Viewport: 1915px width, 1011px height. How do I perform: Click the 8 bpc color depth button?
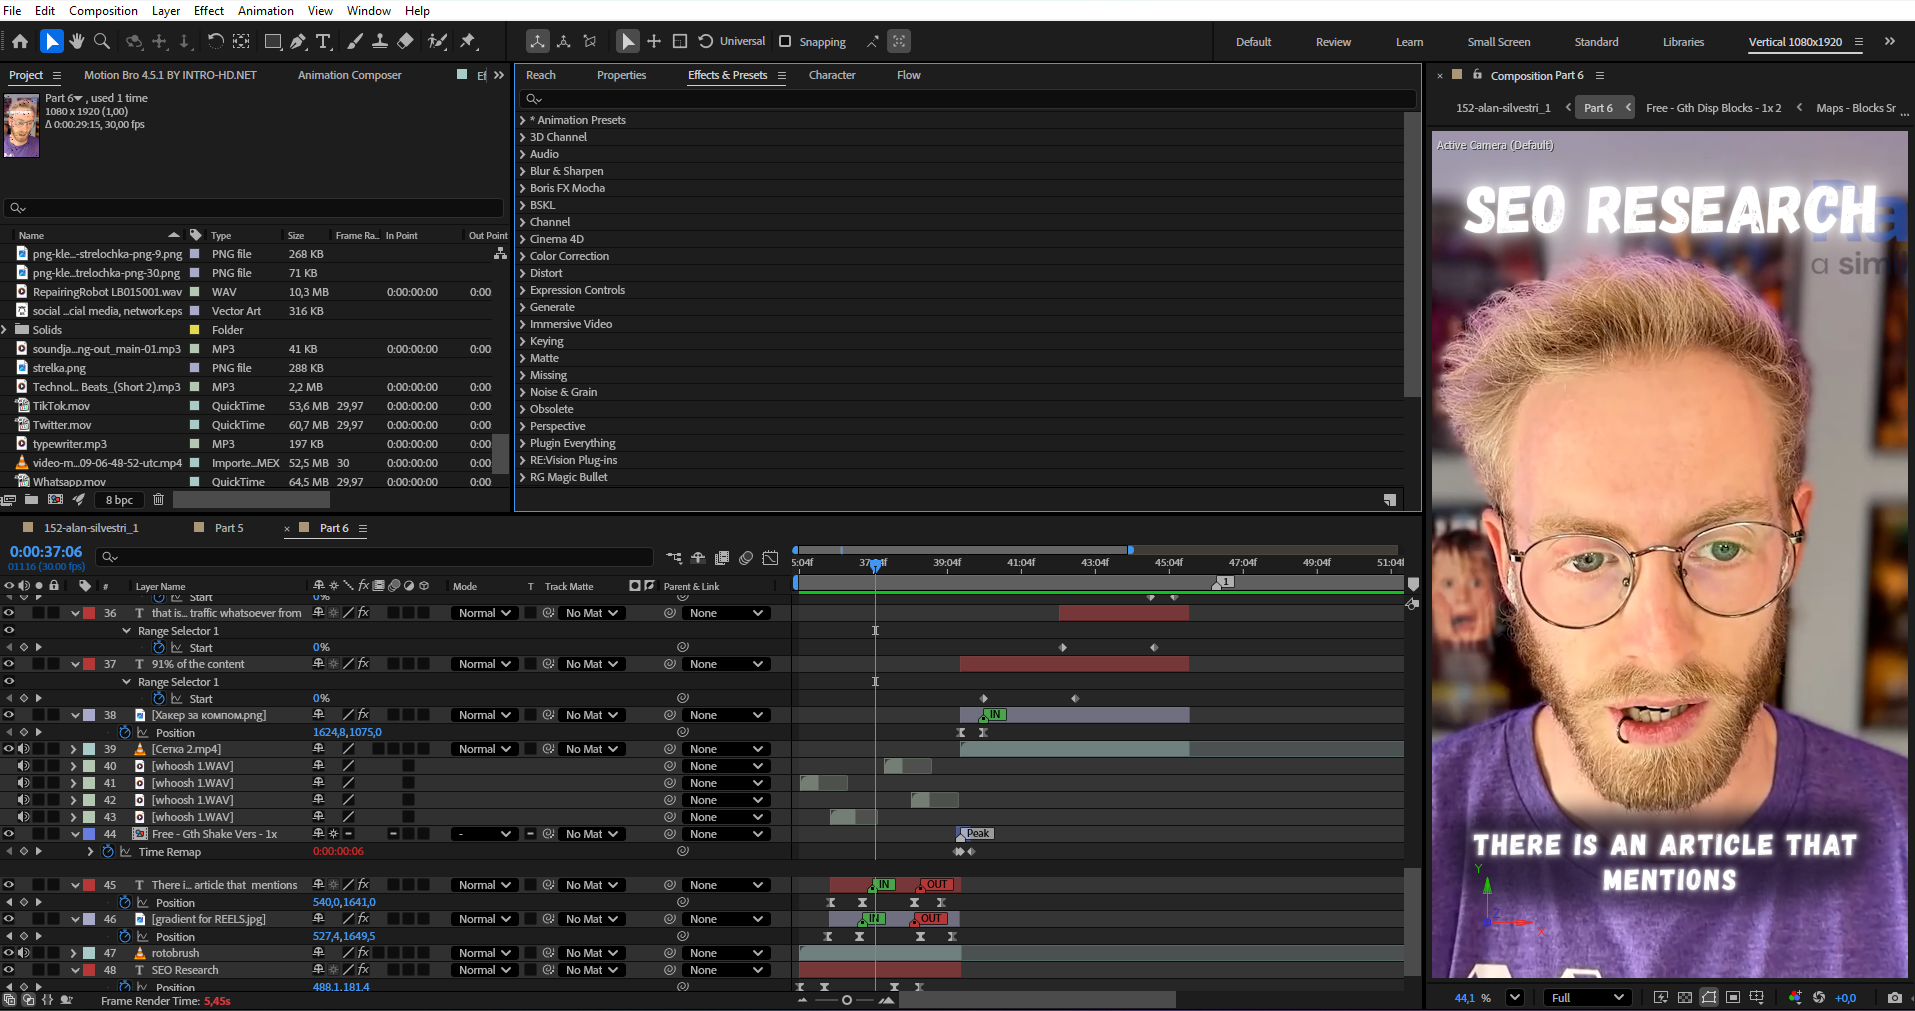(x=119, y=500)
